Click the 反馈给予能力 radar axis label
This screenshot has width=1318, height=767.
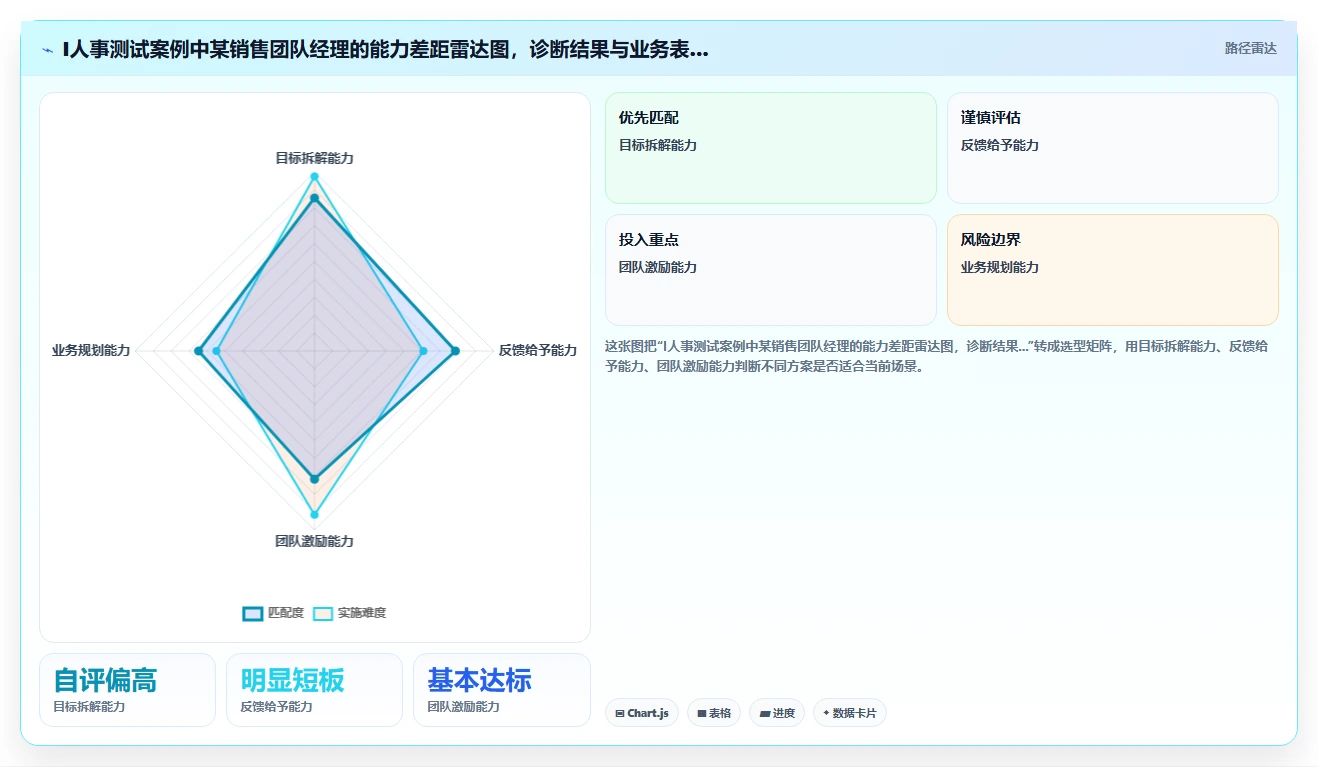click(538, 350)
